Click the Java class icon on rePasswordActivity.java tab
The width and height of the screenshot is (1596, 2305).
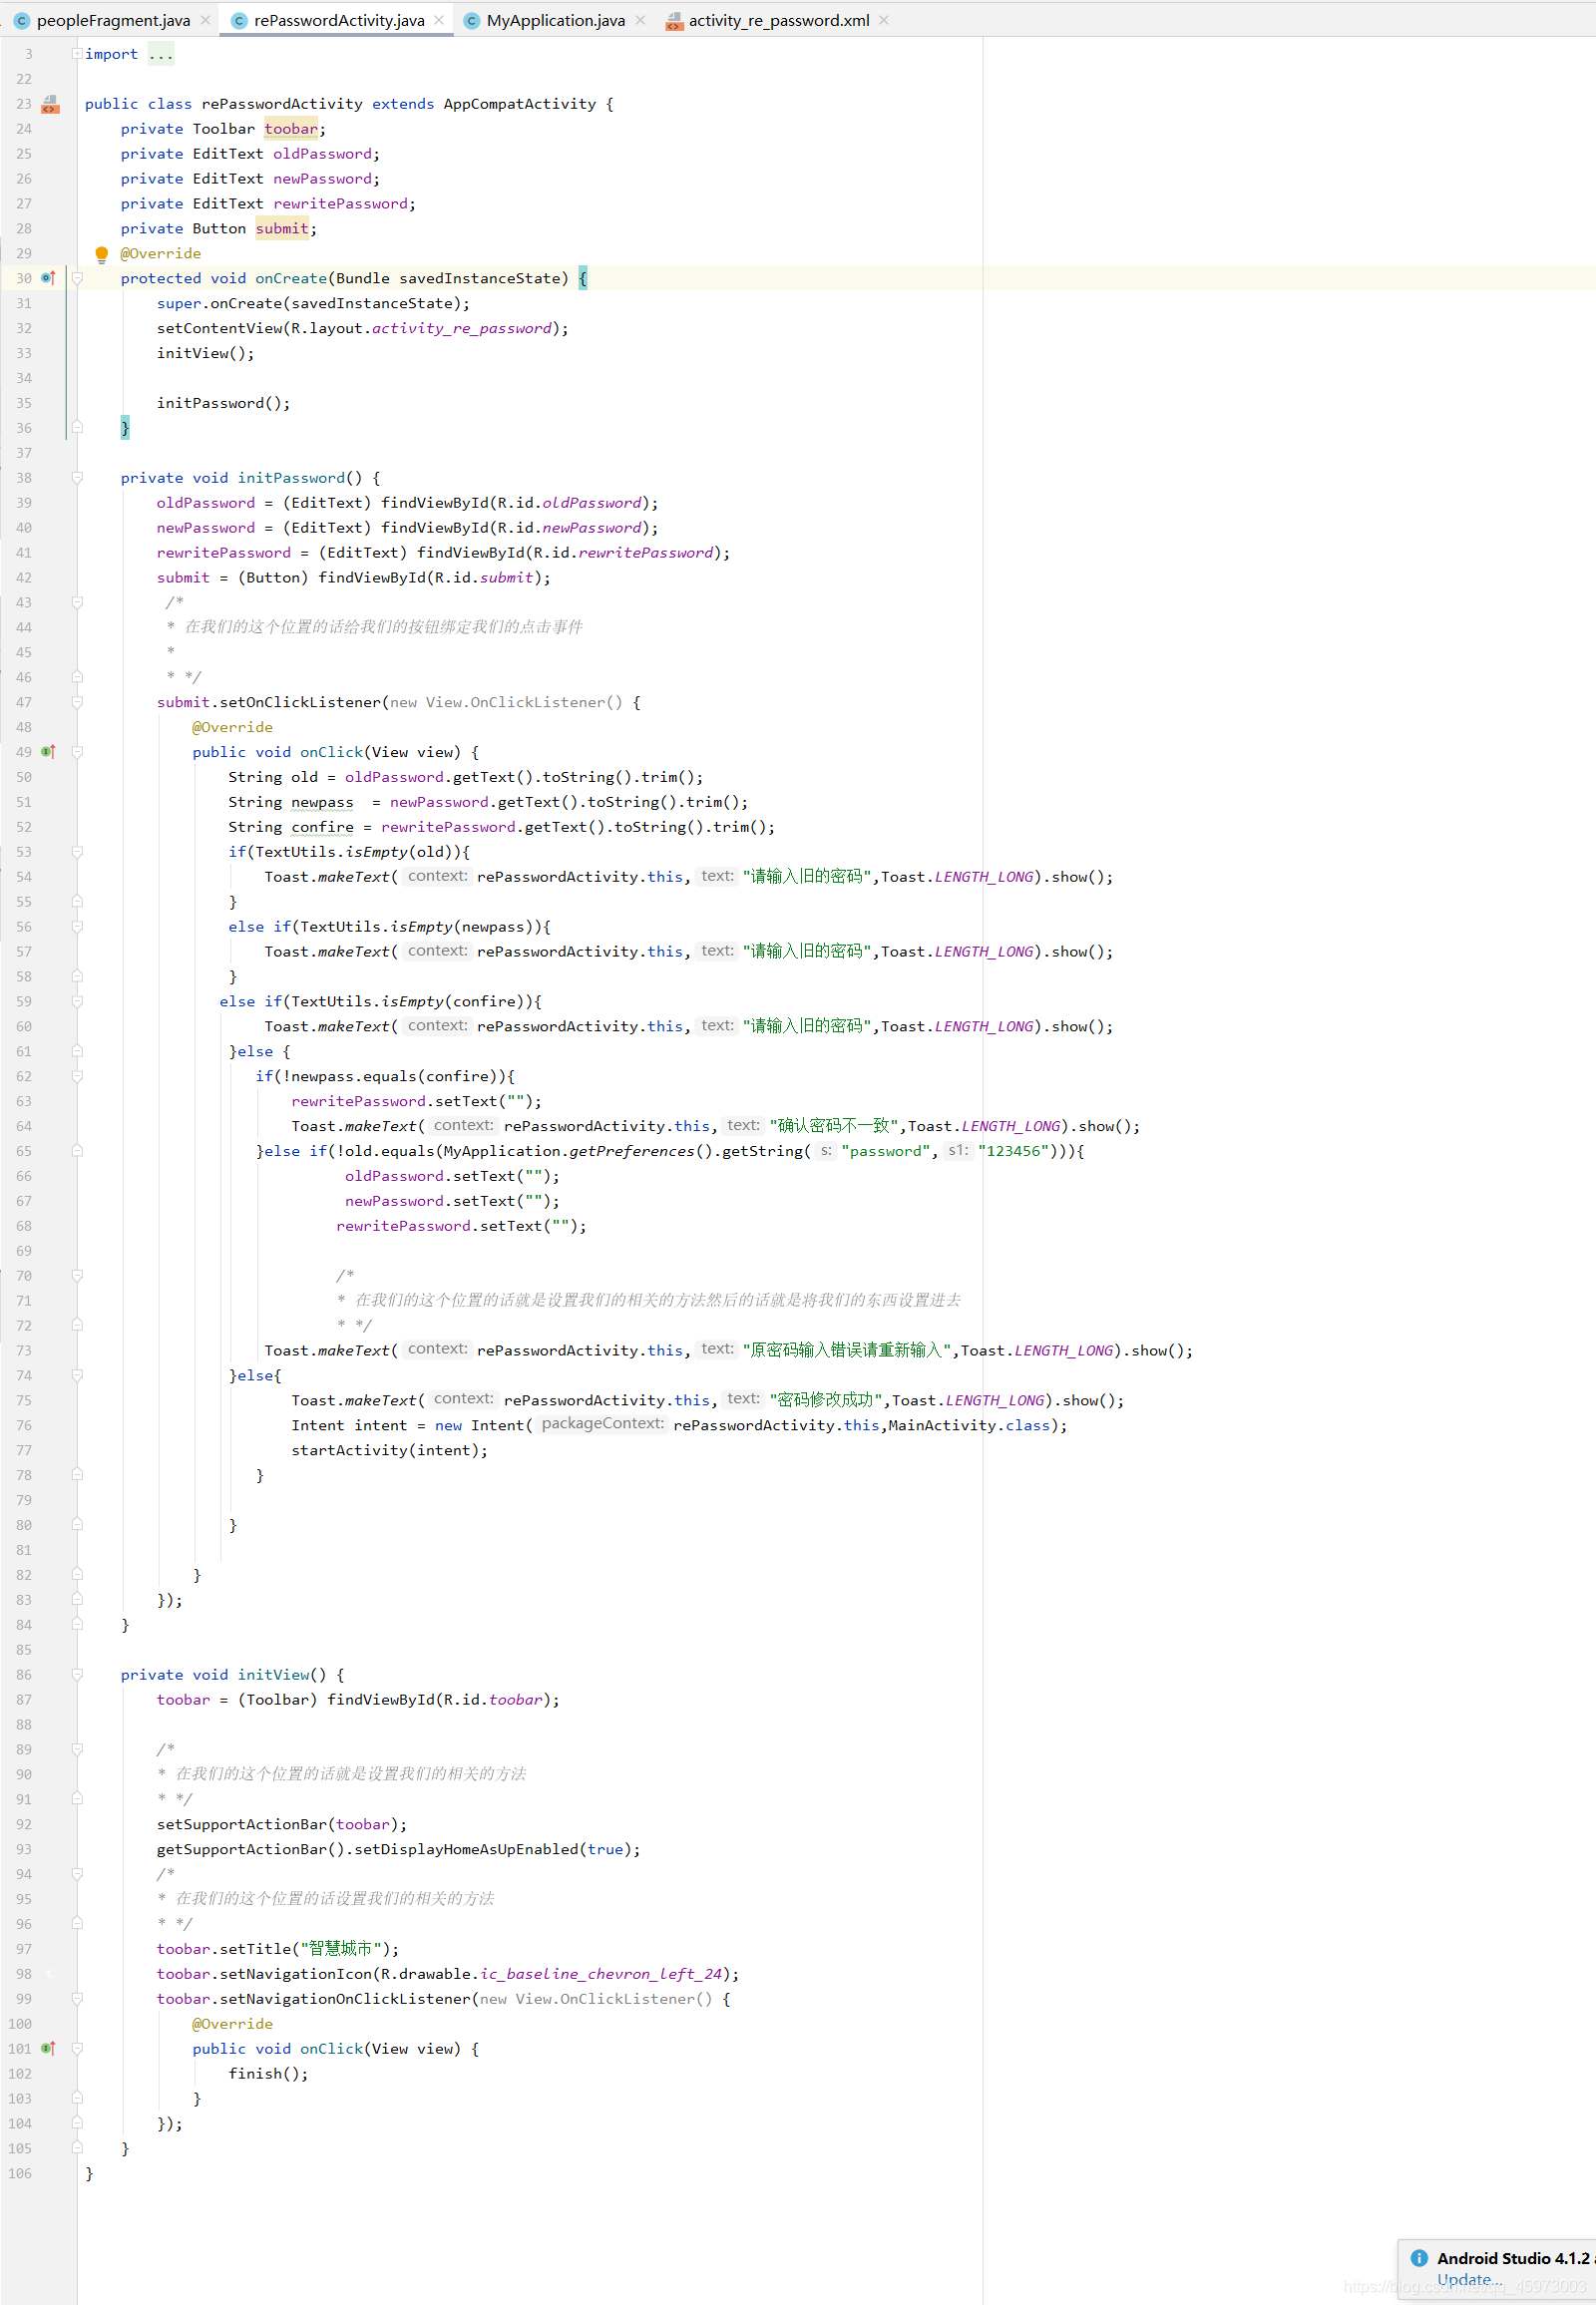coord(240,19)
